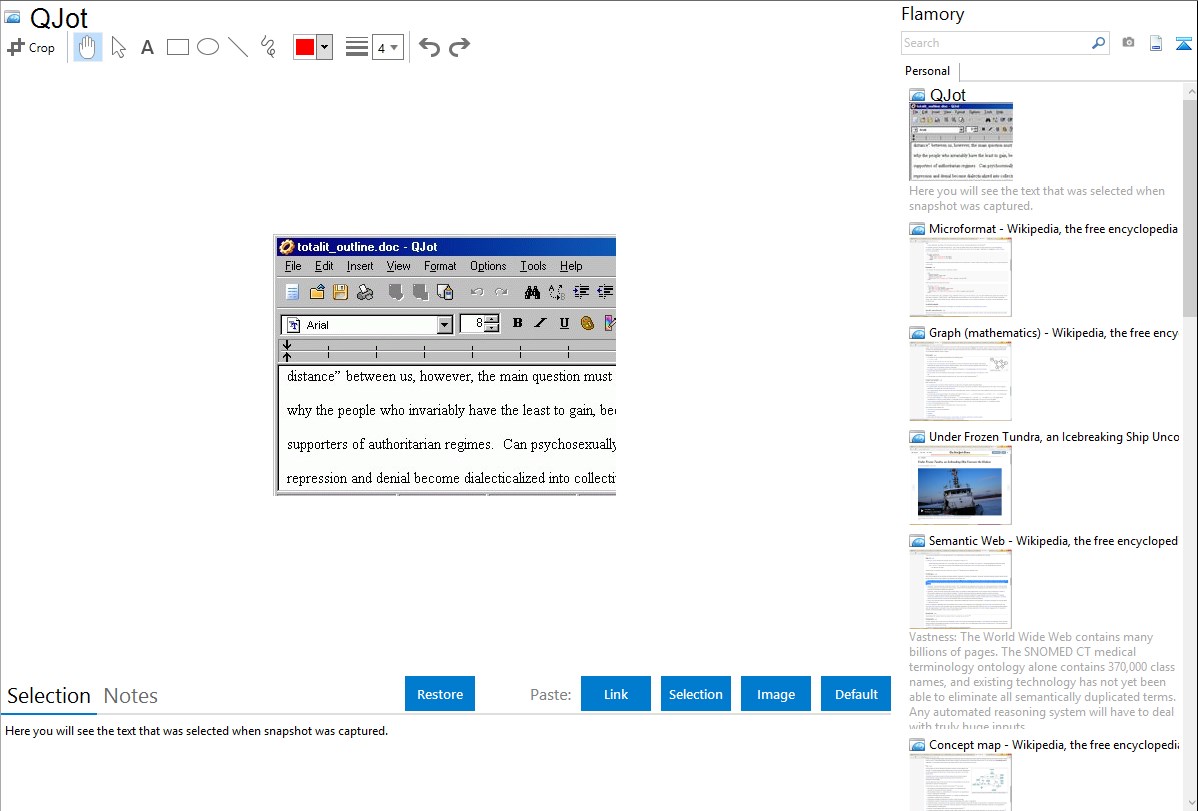Screen dimensions: 1198x811
Task: Open the color dropdown arrow
Action: [x=325, y=47]
